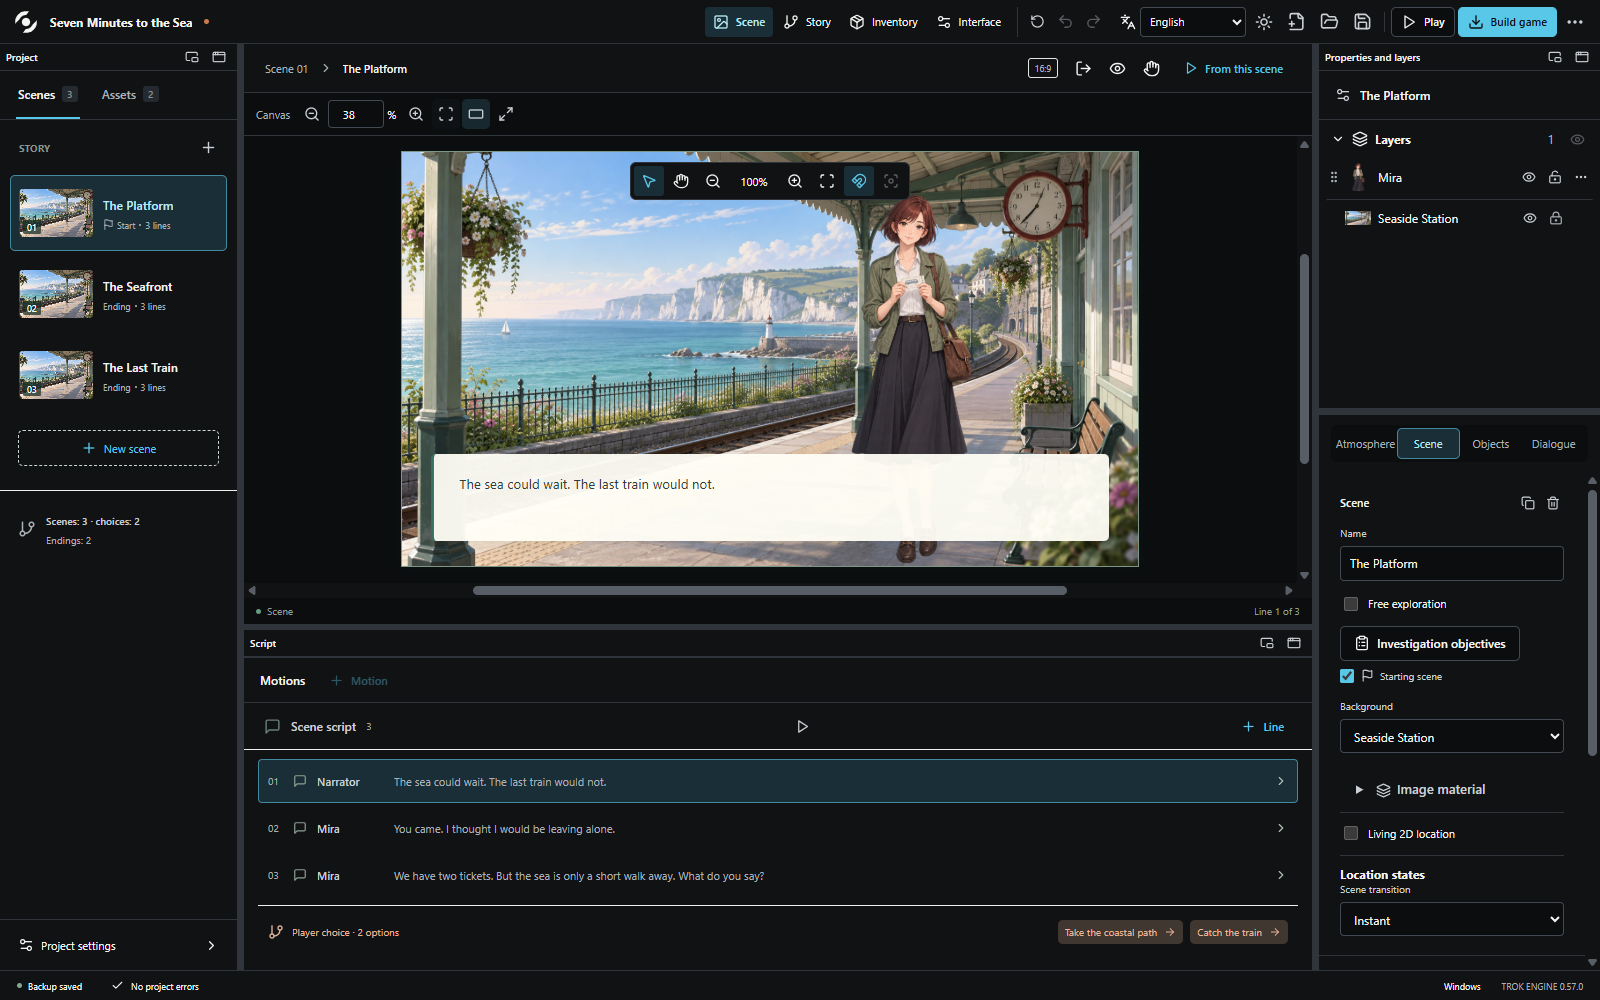
Task: Open the project folder icon
Action: pos(1329,22)
